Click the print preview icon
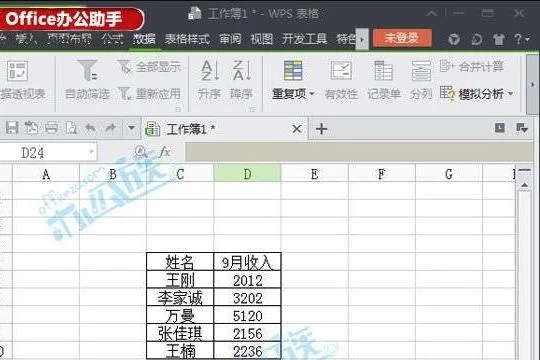The height and width of the screenshot is (360, 540). 71,128
